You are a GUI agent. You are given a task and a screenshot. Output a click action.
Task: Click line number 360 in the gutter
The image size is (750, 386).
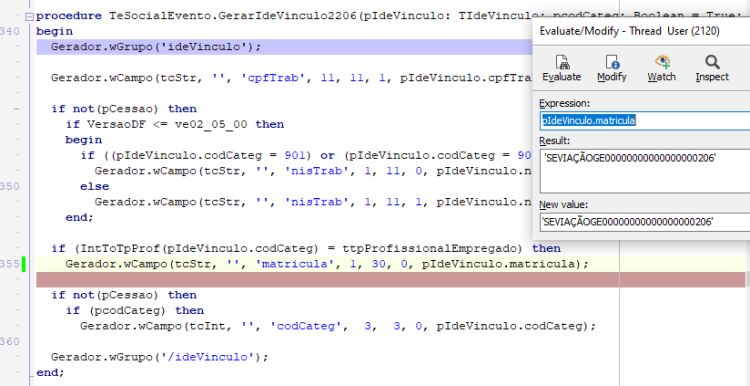10,342
